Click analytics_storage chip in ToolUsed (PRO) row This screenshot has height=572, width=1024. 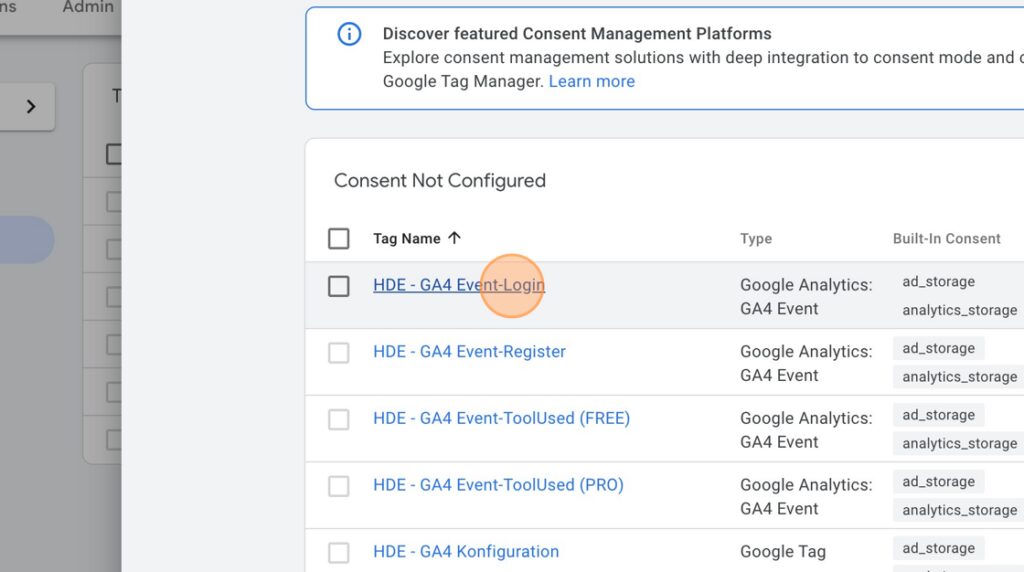pos(959,510)
